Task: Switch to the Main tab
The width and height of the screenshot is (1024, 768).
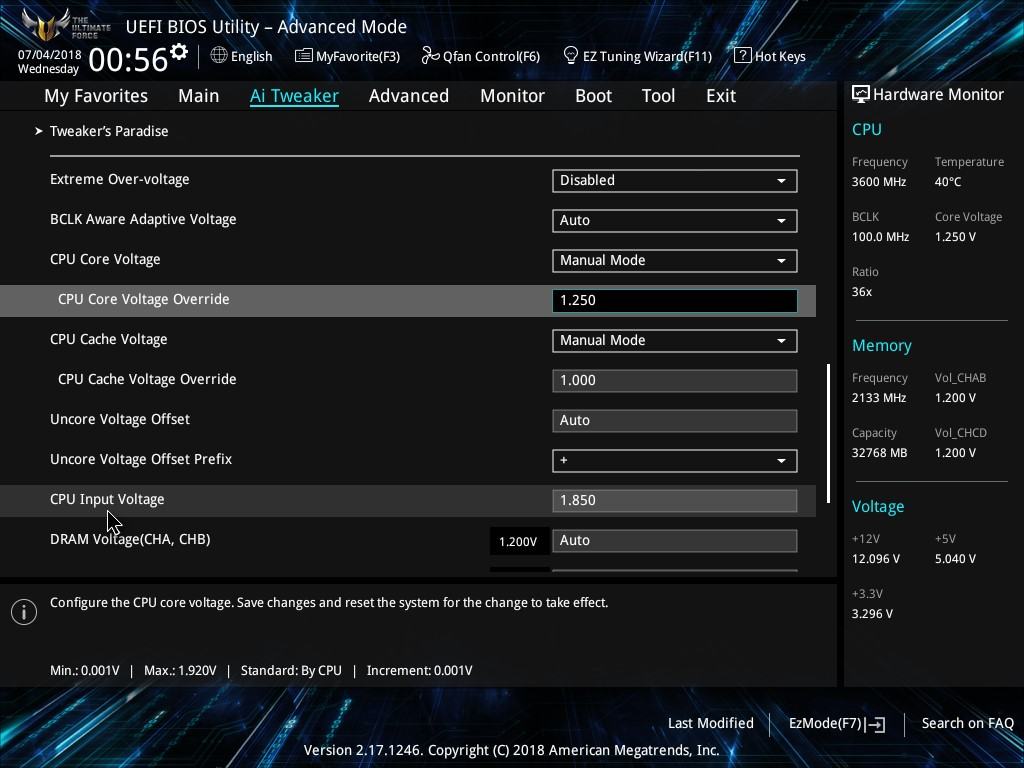Action: 199,96
